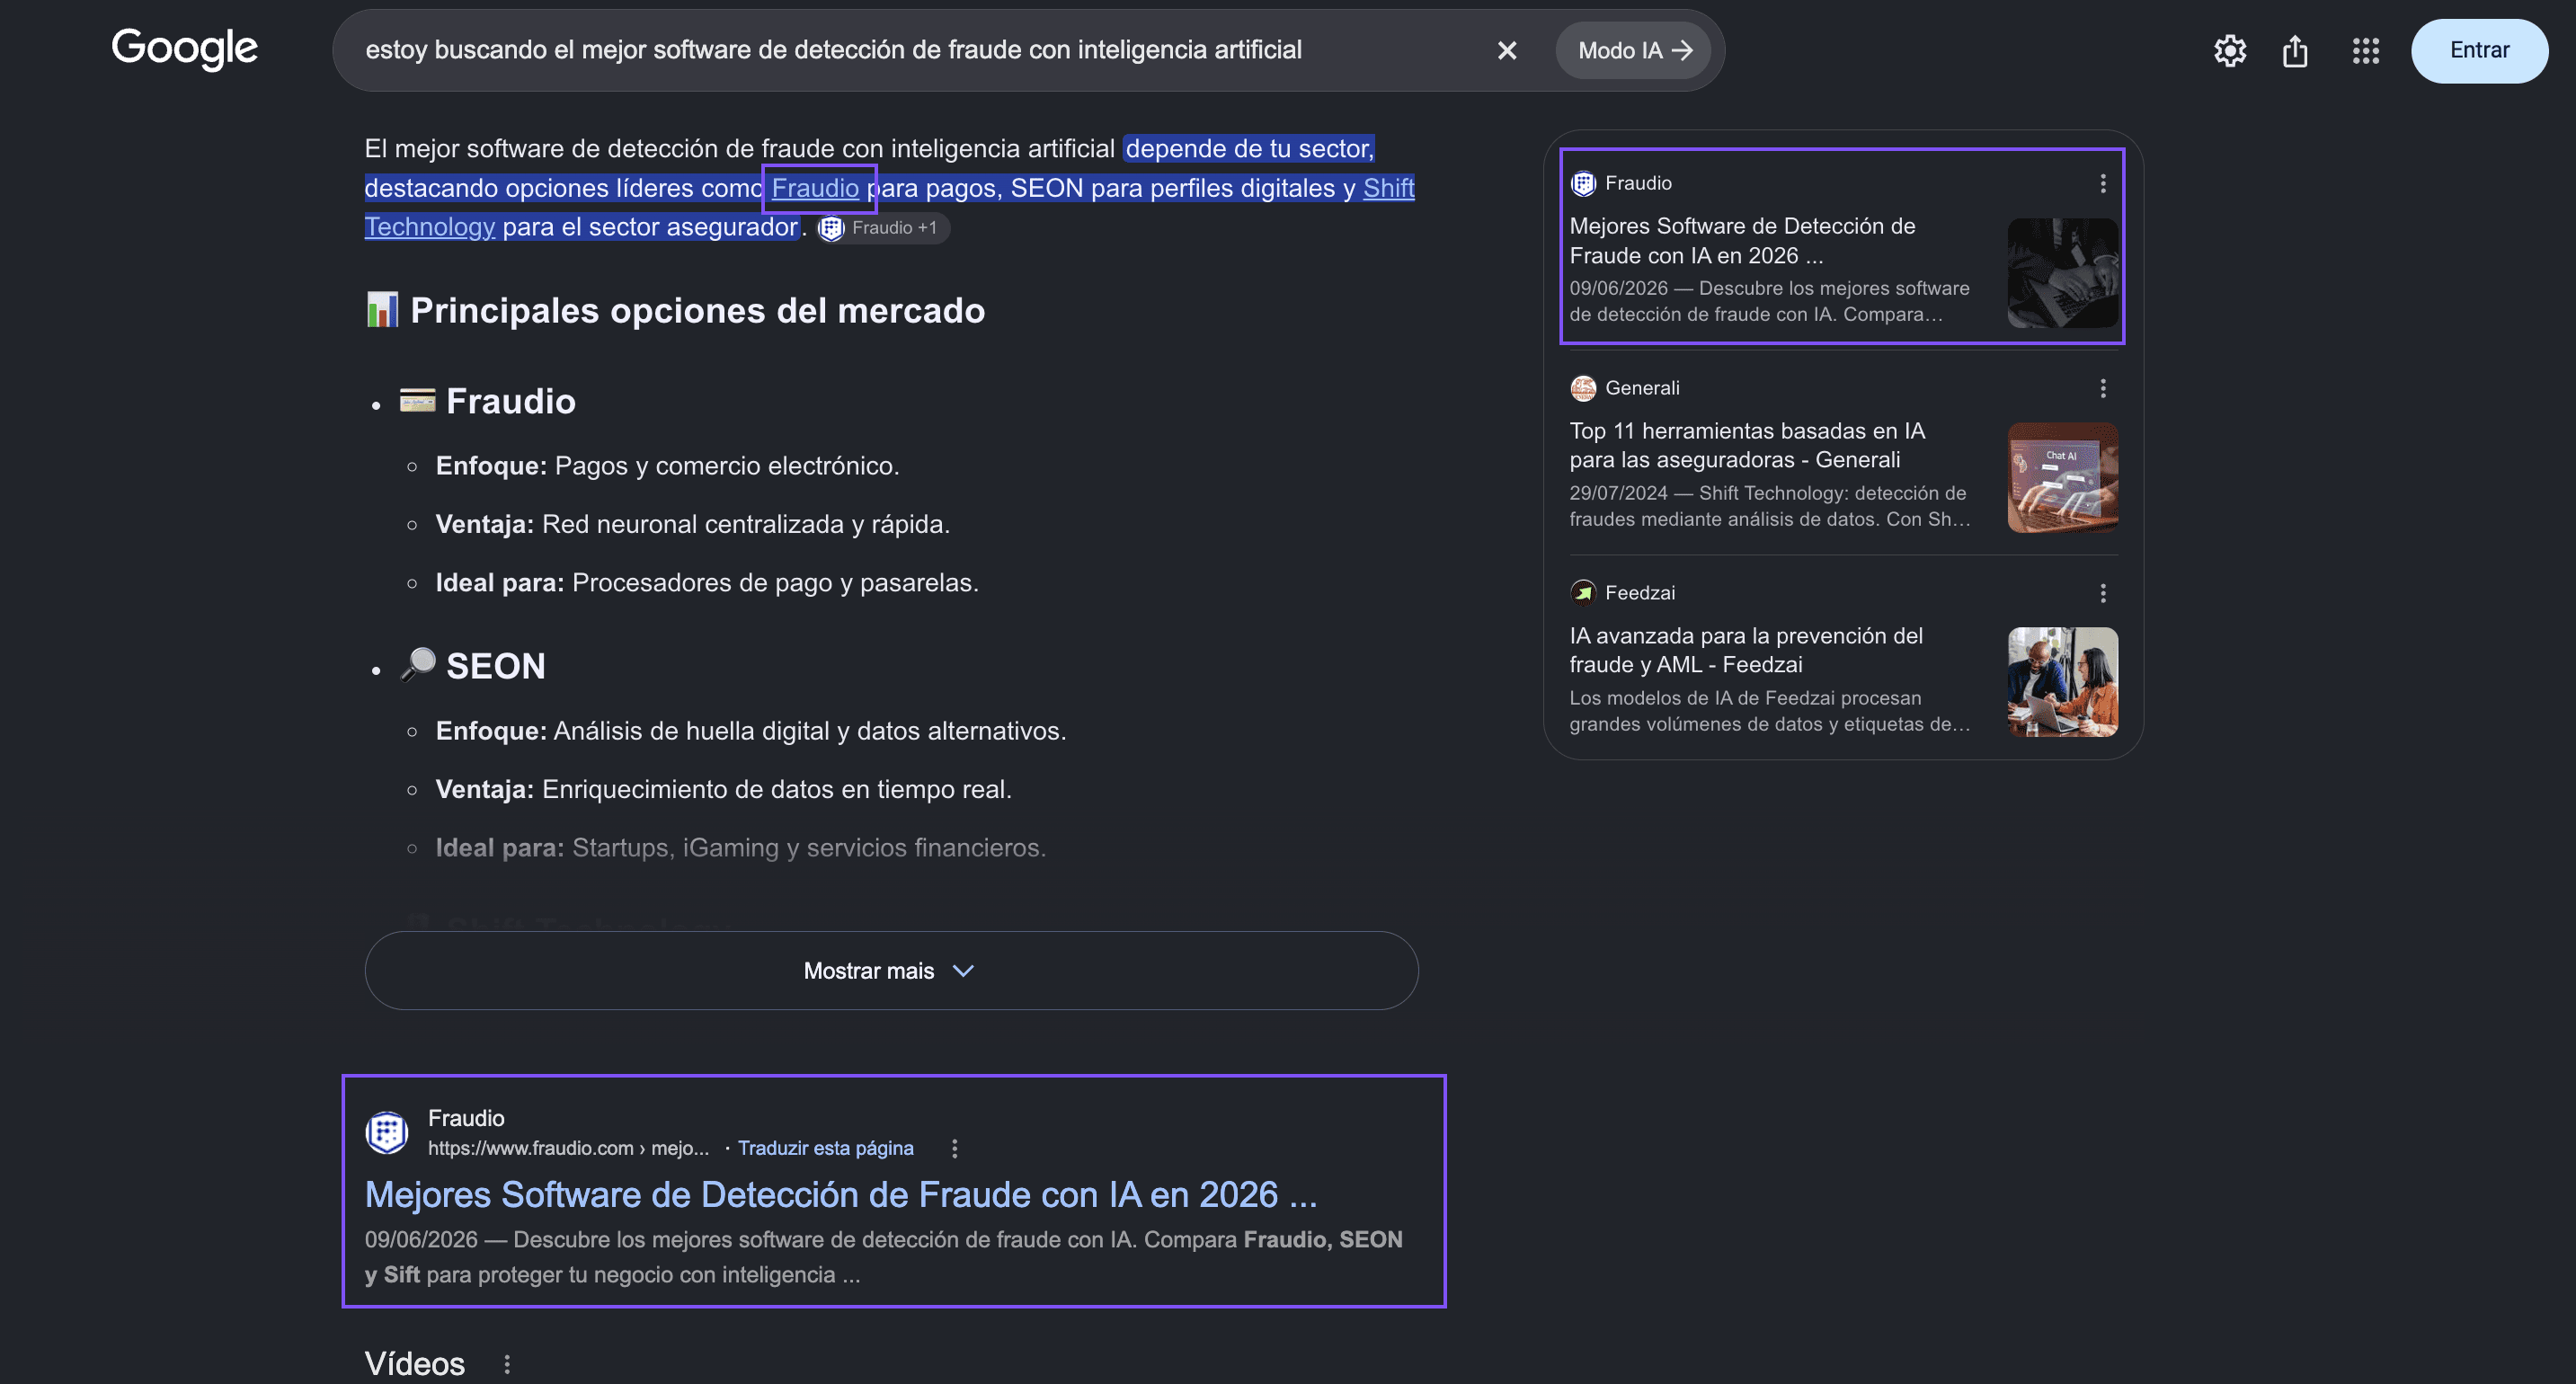The image size is (2576, 1384).
Task: Open three-dot menu next to Vídeos heading
Action: (507, 1364)
